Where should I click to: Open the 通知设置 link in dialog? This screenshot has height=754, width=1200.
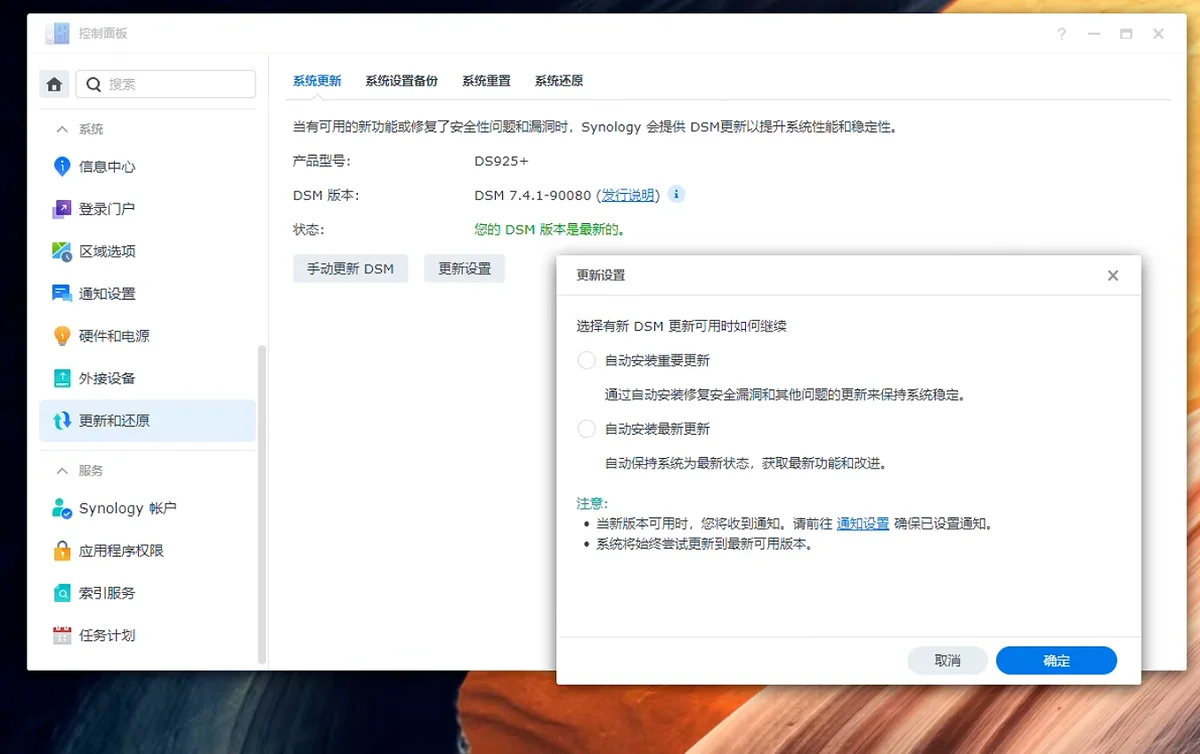[863, 523]
